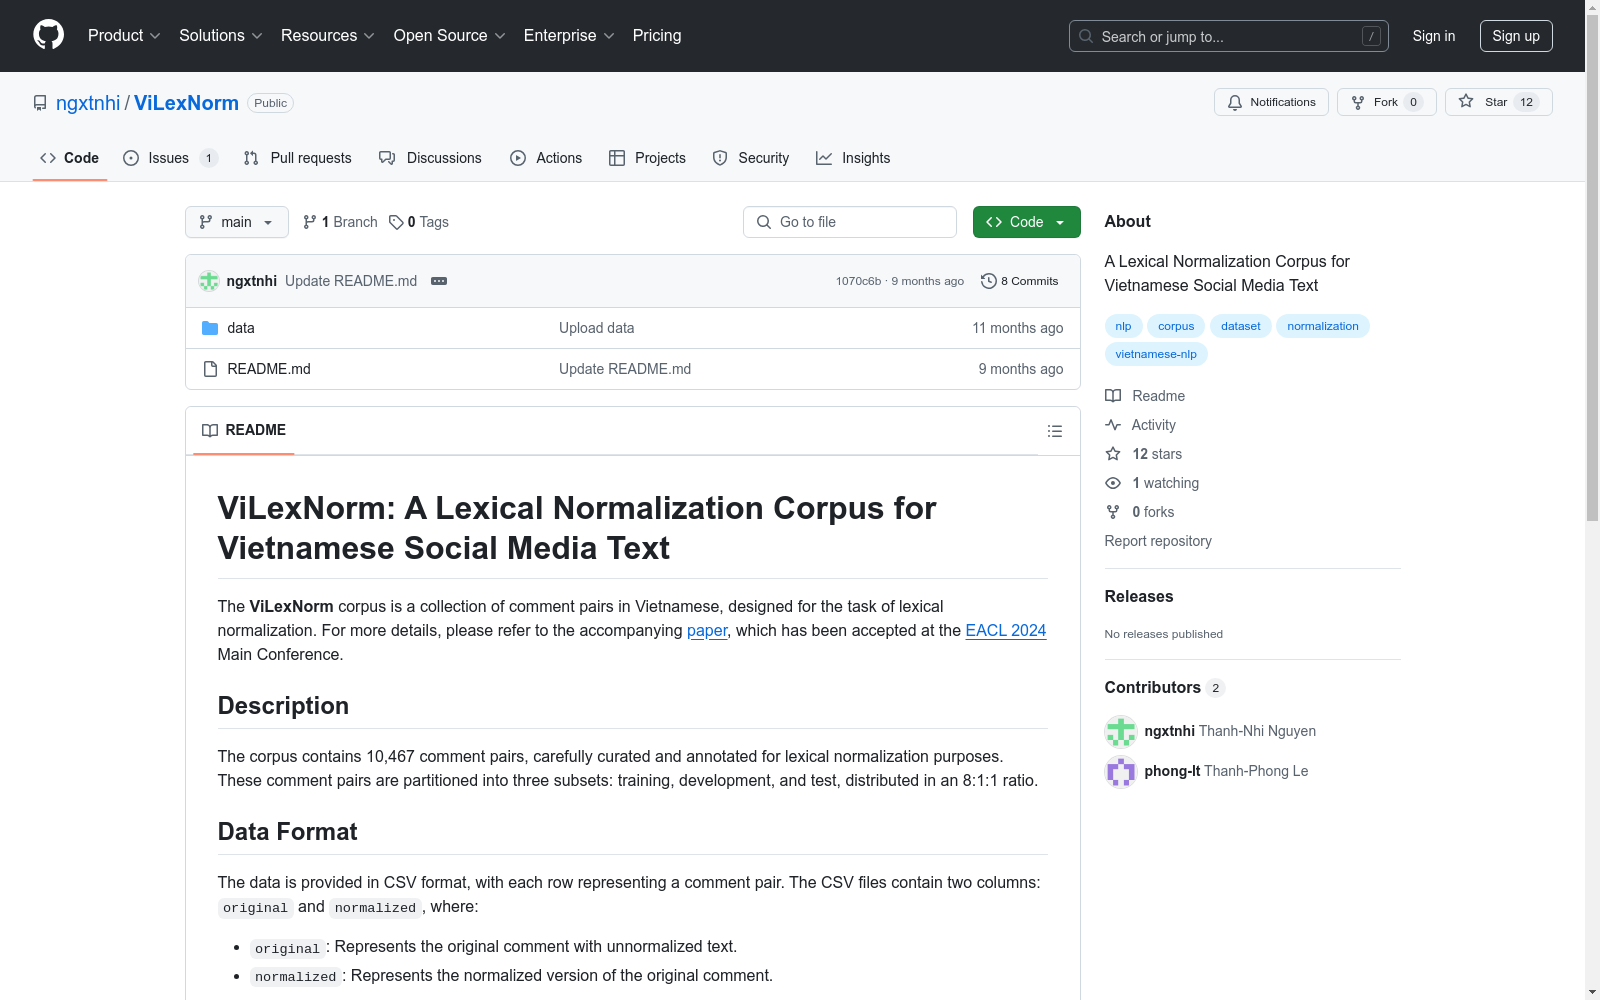
Task: Click the repository book icon beside ngxtnhi
Action: (x=40, y=103)
